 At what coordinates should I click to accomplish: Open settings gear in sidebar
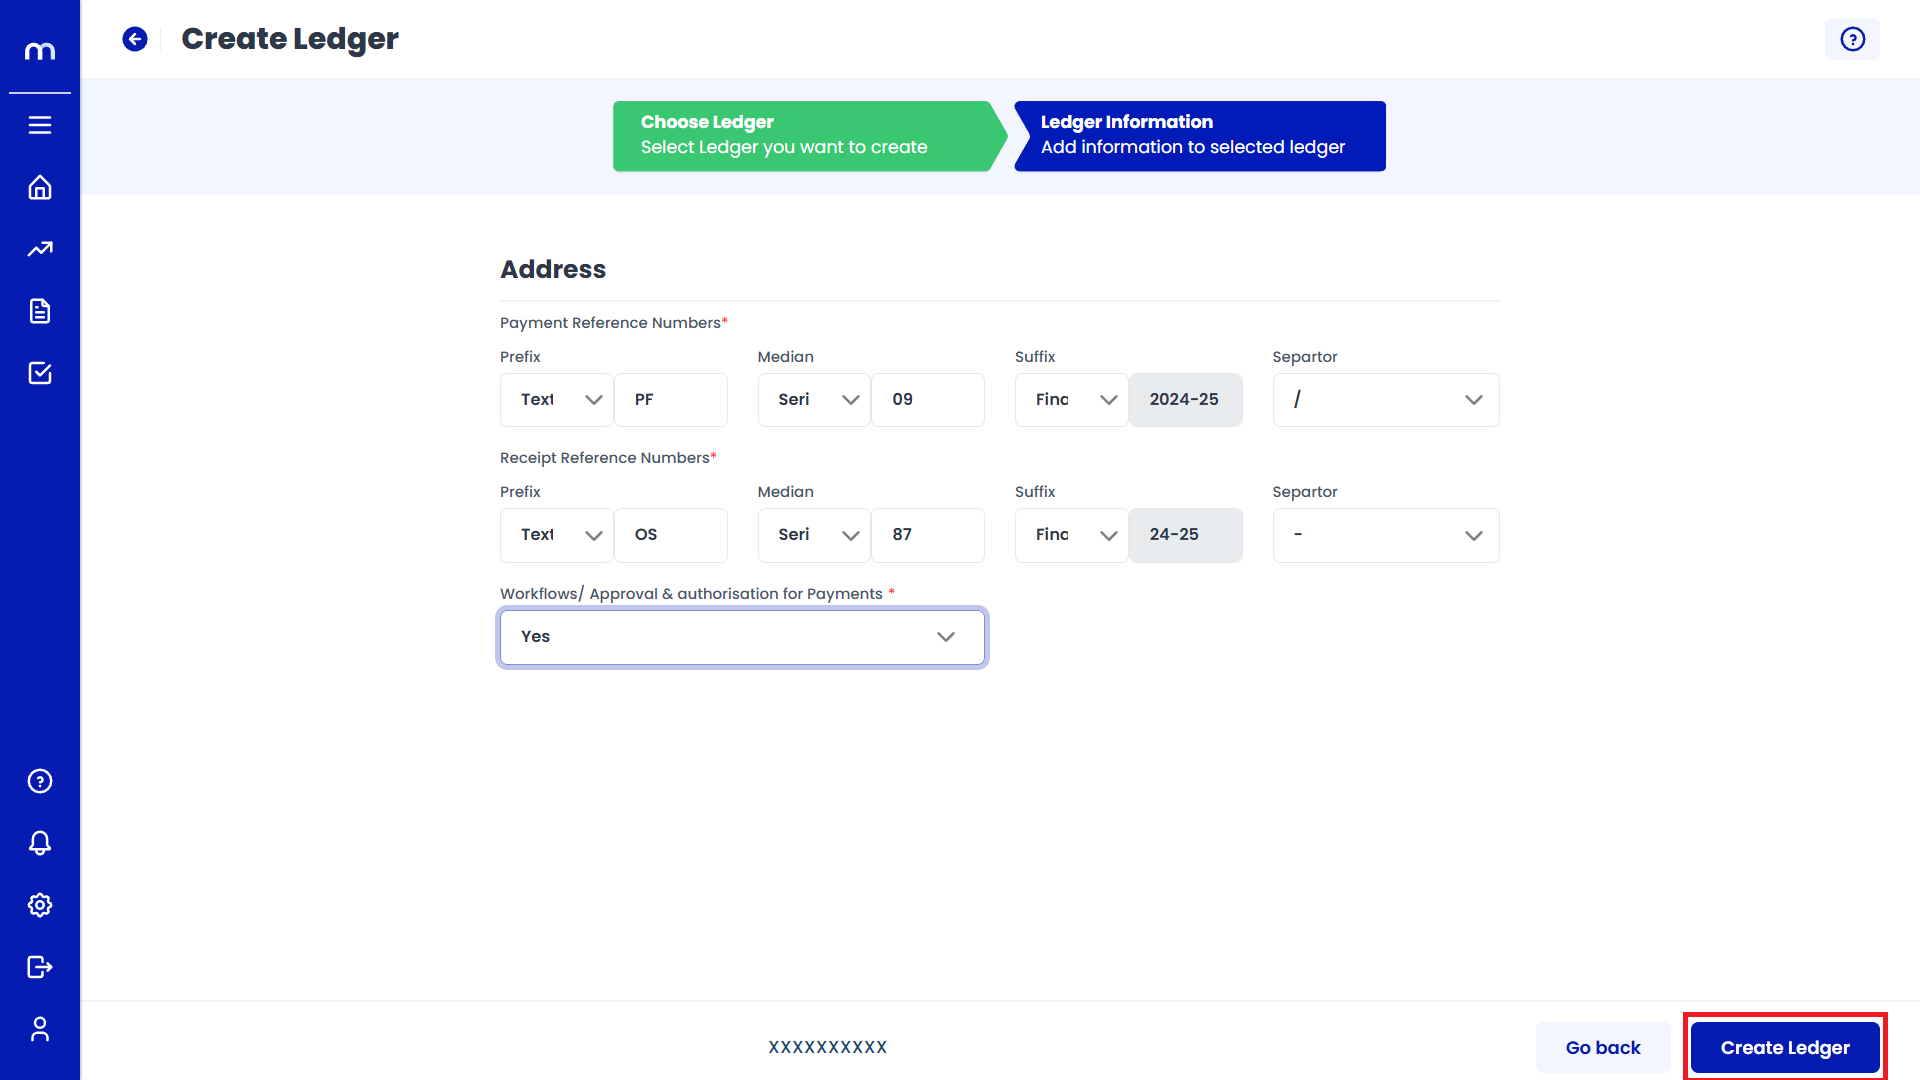[40, 905]
